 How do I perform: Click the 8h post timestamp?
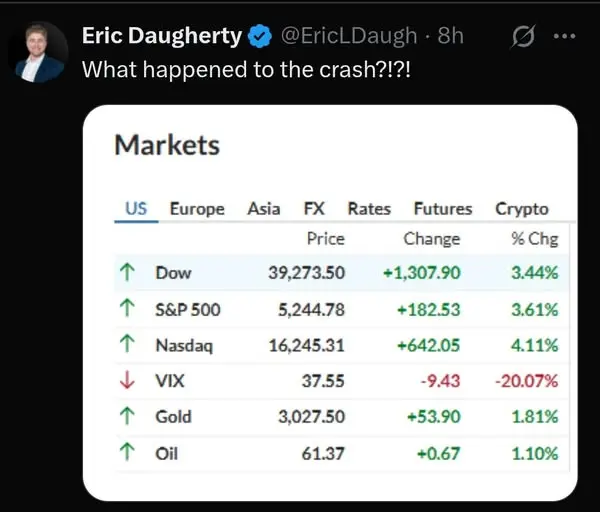(451, 37)
